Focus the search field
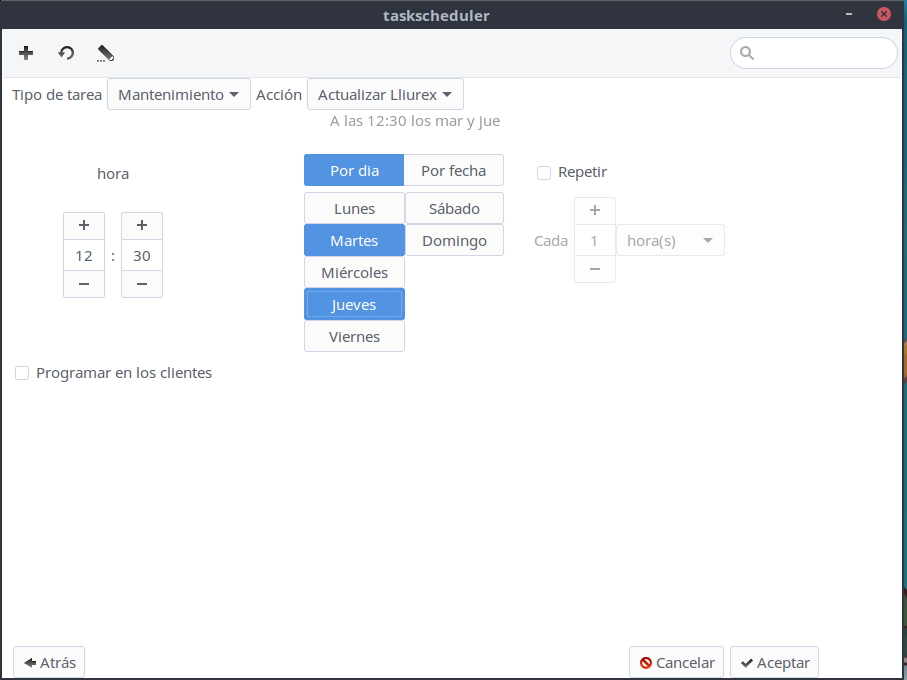This screenshot has width=907, height=680. [814, 53]
